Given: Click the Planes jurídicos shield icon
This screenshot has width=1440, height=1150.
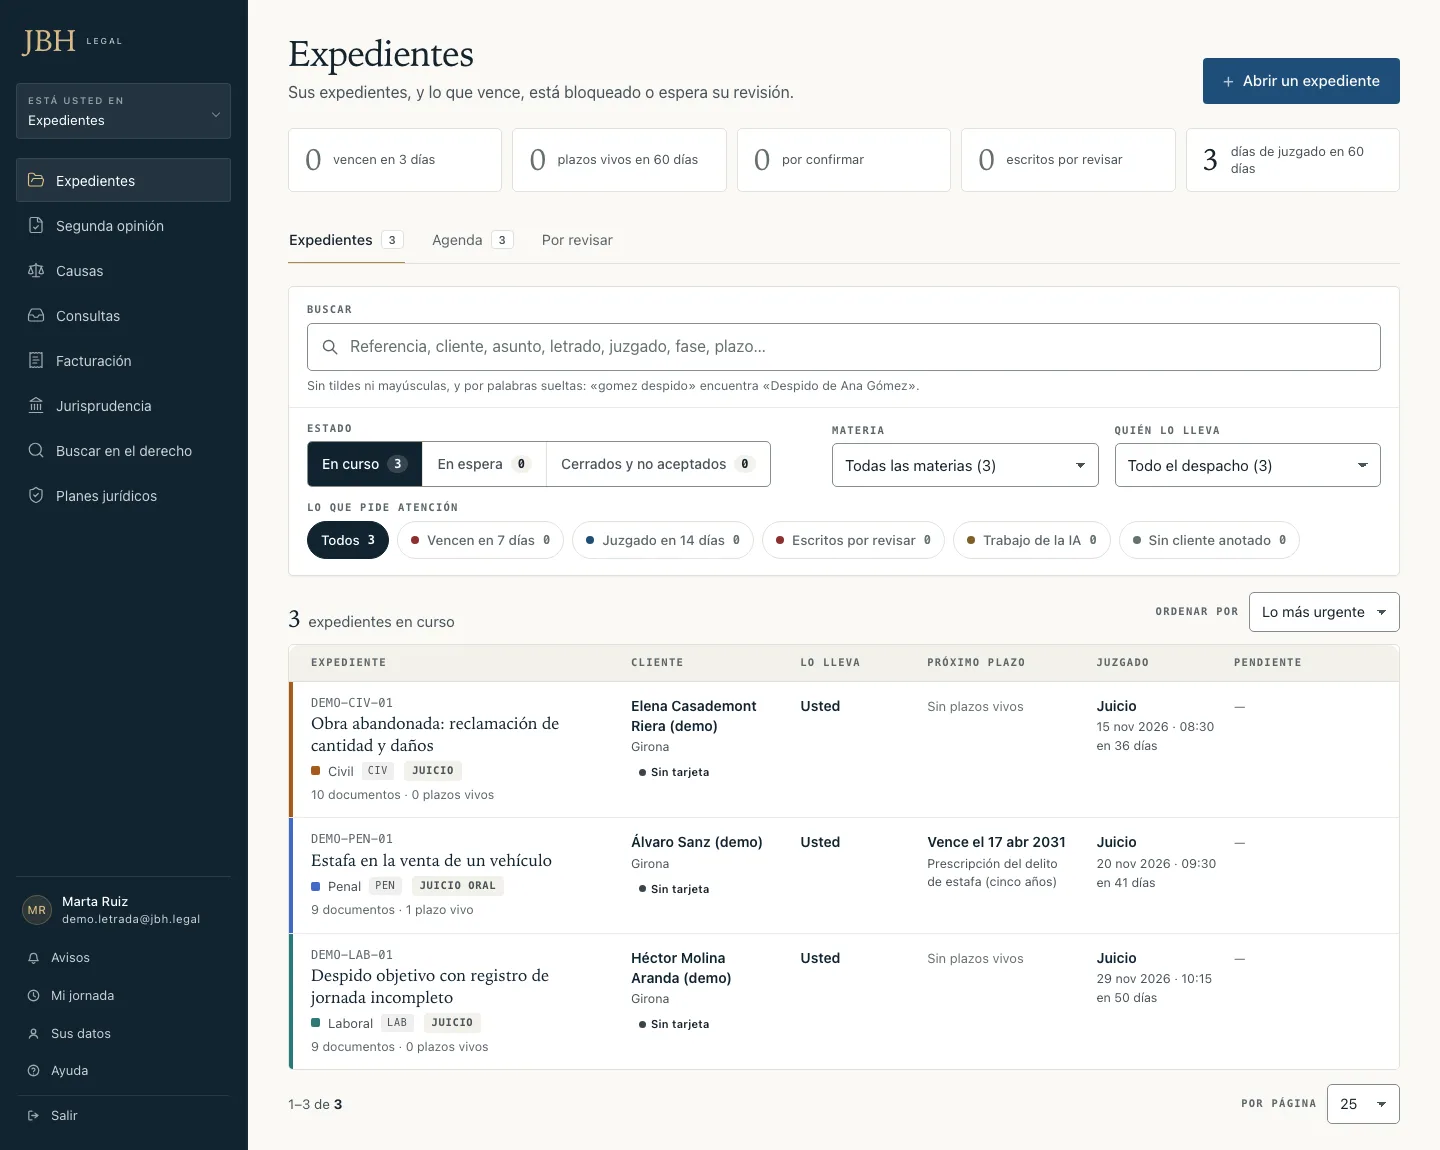Looking at the screenshot, I should 36,496.
